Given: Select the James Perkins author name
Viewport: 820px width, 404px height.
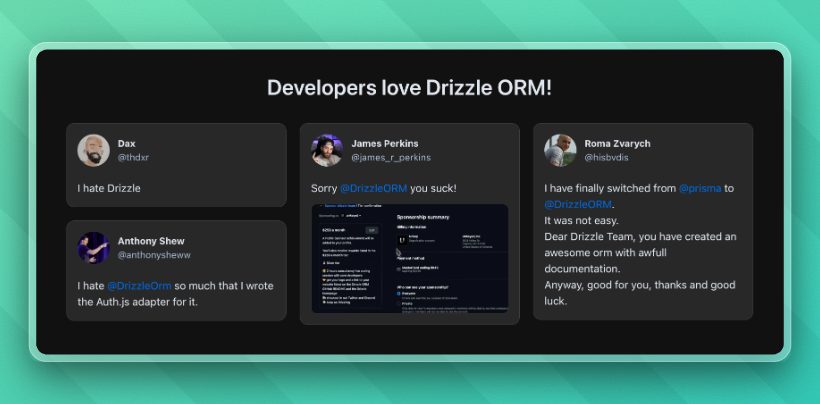Looking at the screenshot, I should pos(385,143).
